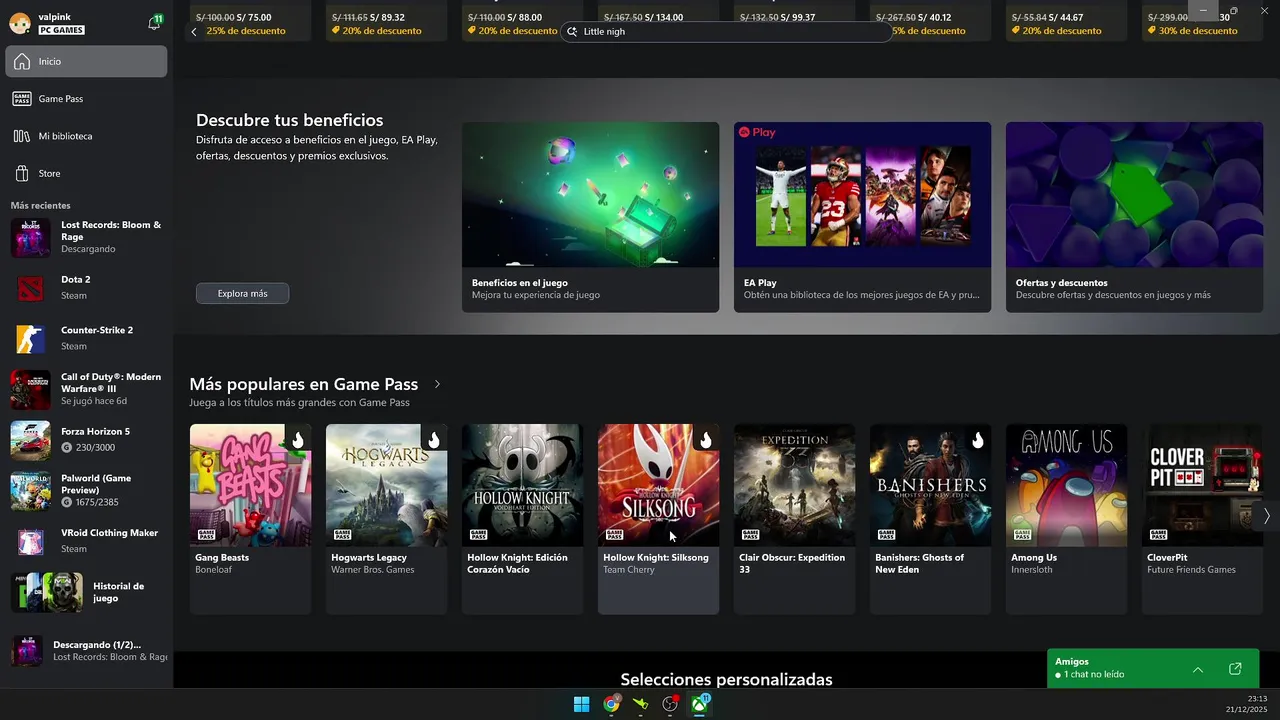
Task: Open Hollow Knight: Edición Corazón Vacío card
Action: pos(522,519)
